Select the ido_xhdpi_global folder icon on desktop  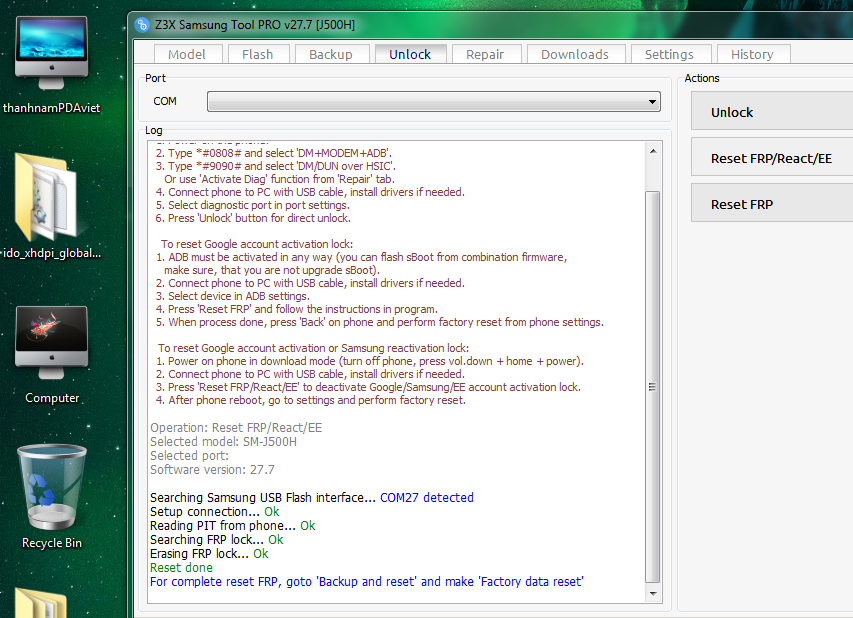point(52,206)
